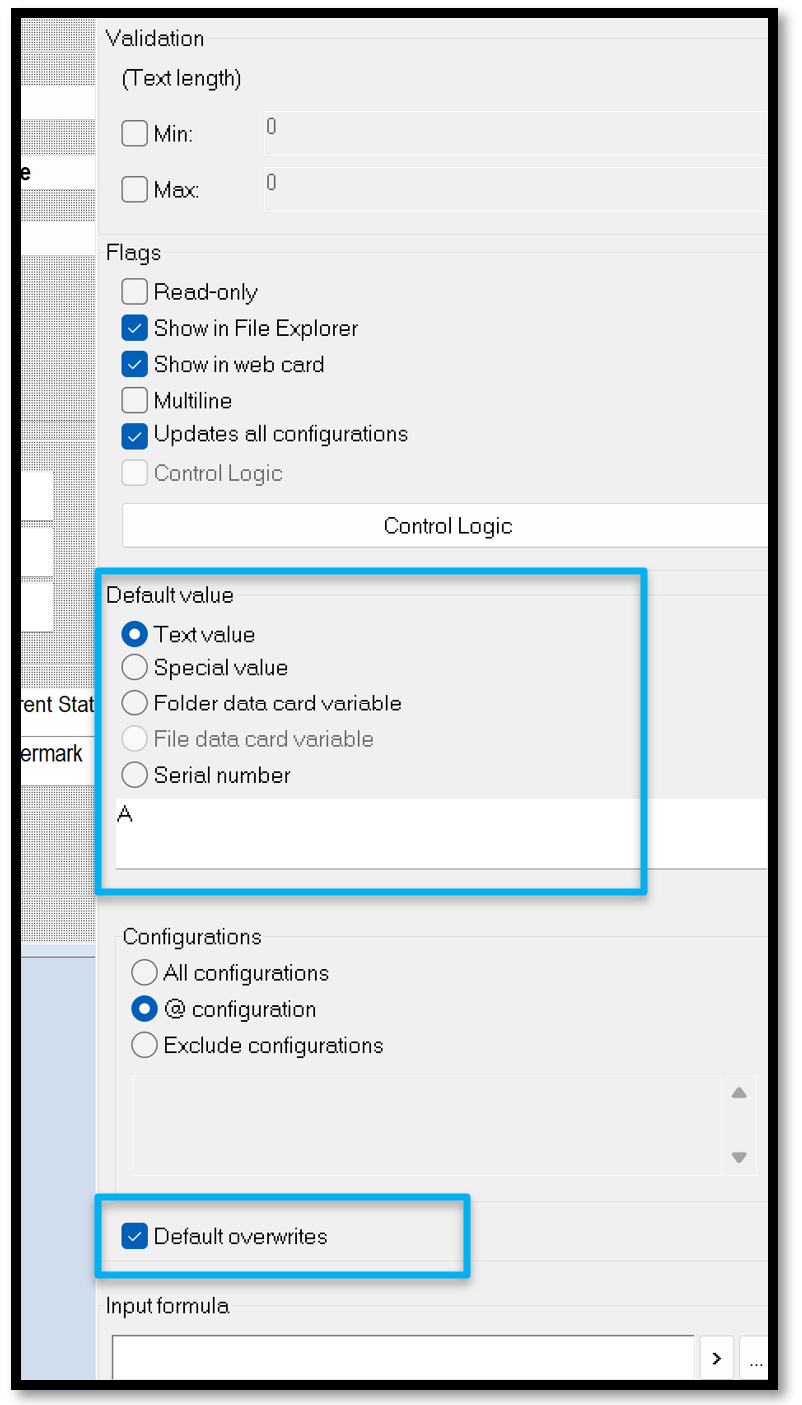This screenshot has width=802, height=1405.
Task: Uncheck Show in File Explorer
Action: [x=134, y=328]
